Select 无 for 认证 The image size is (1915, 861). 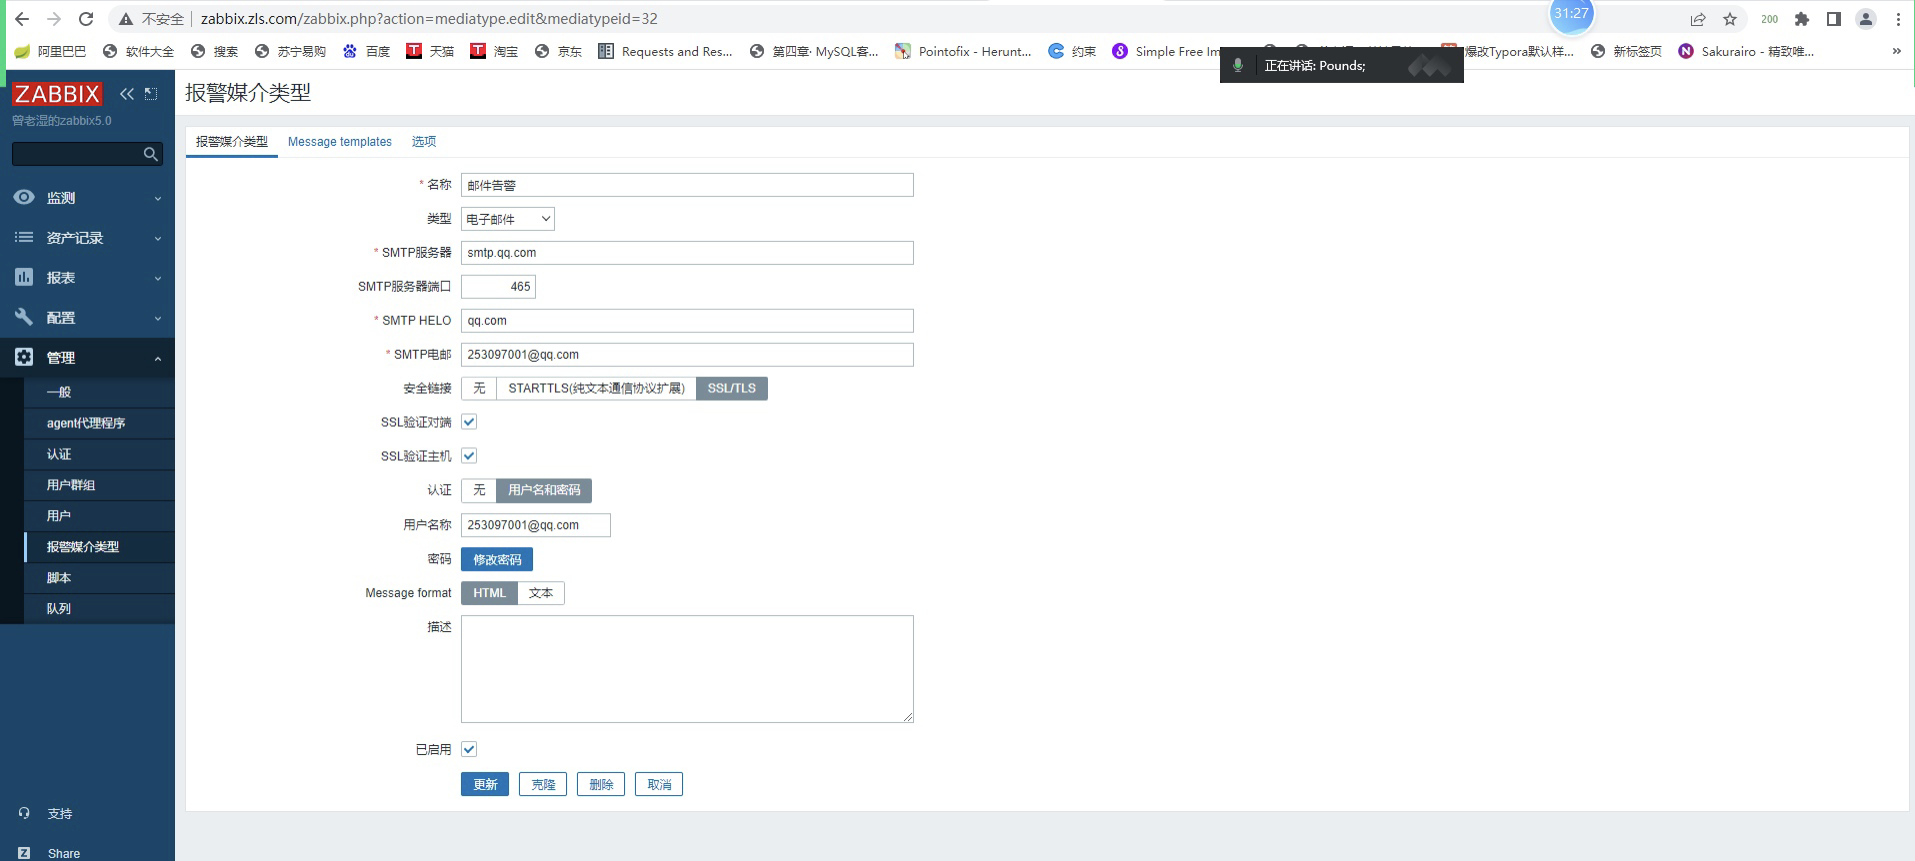(x=479, y=490)
